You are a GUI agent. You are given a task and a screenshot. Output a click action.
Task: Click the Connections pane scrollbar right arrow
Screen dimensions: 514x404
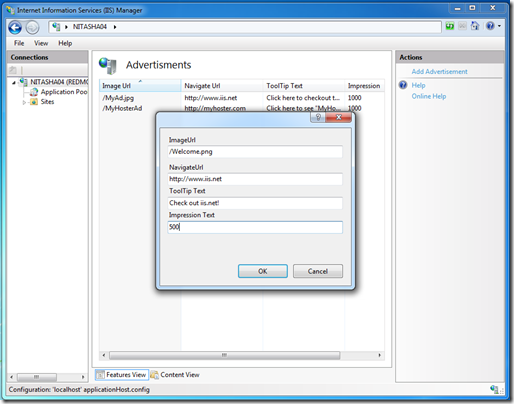click(83, 377)
